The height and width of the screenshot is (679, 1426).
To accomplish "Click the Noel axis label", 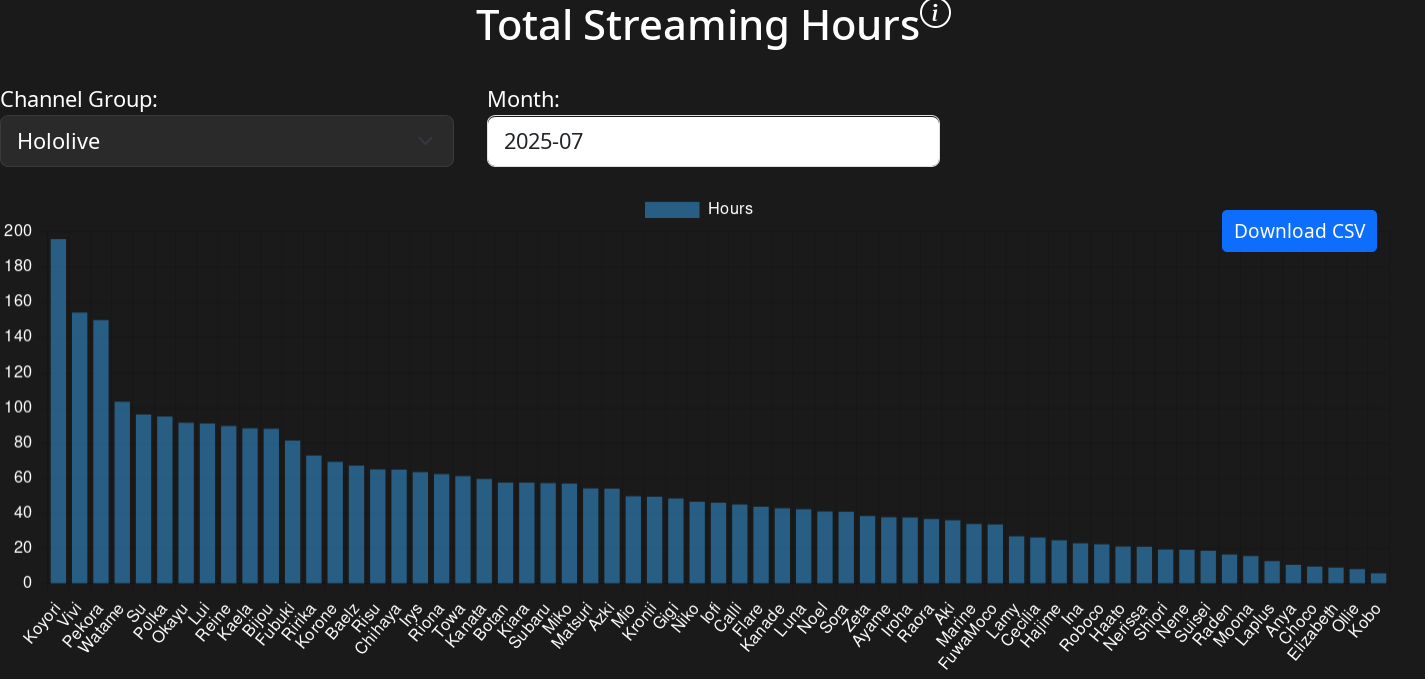I will tap(813, 617).
